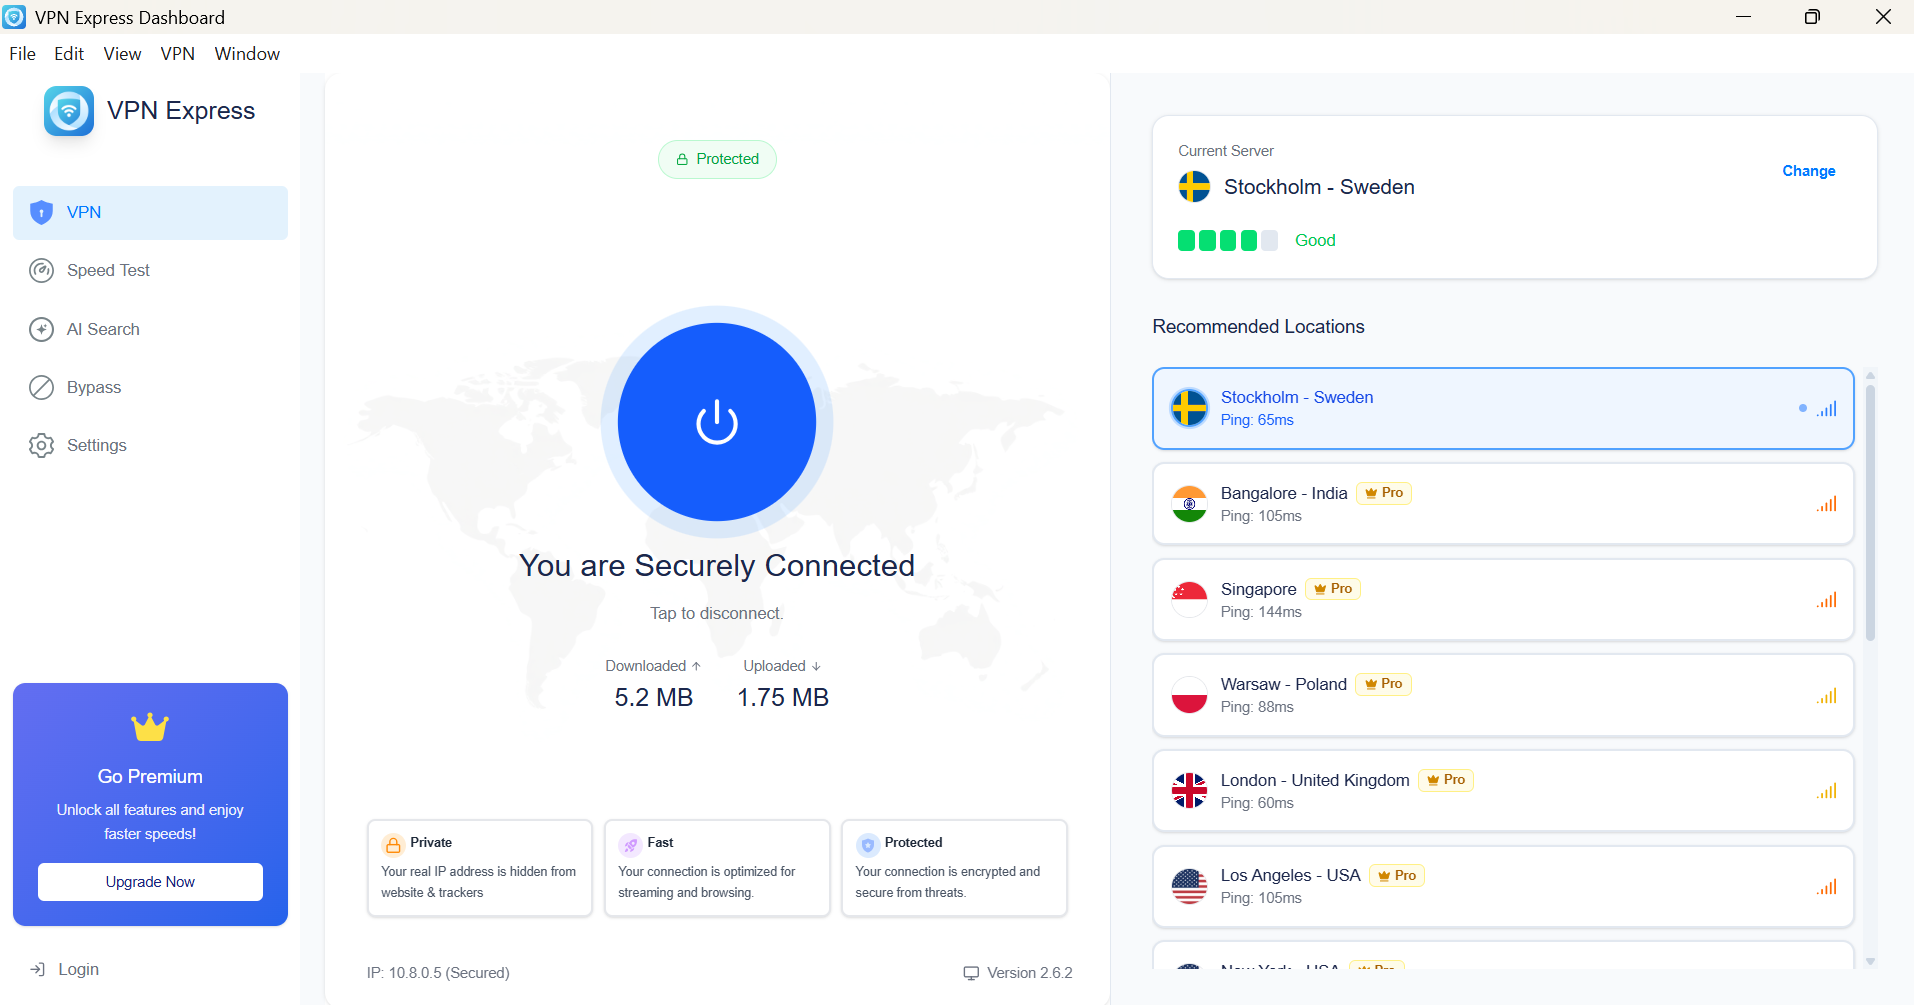This screenshot has height=1005, width=1914.
Task: Click Change to pick another server
Action: point(1807,170)
